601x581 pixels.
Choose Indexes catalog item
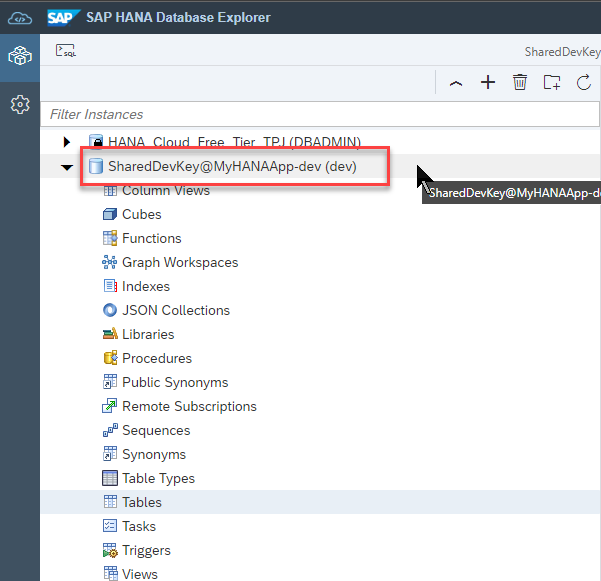click(x=146, y=286)
